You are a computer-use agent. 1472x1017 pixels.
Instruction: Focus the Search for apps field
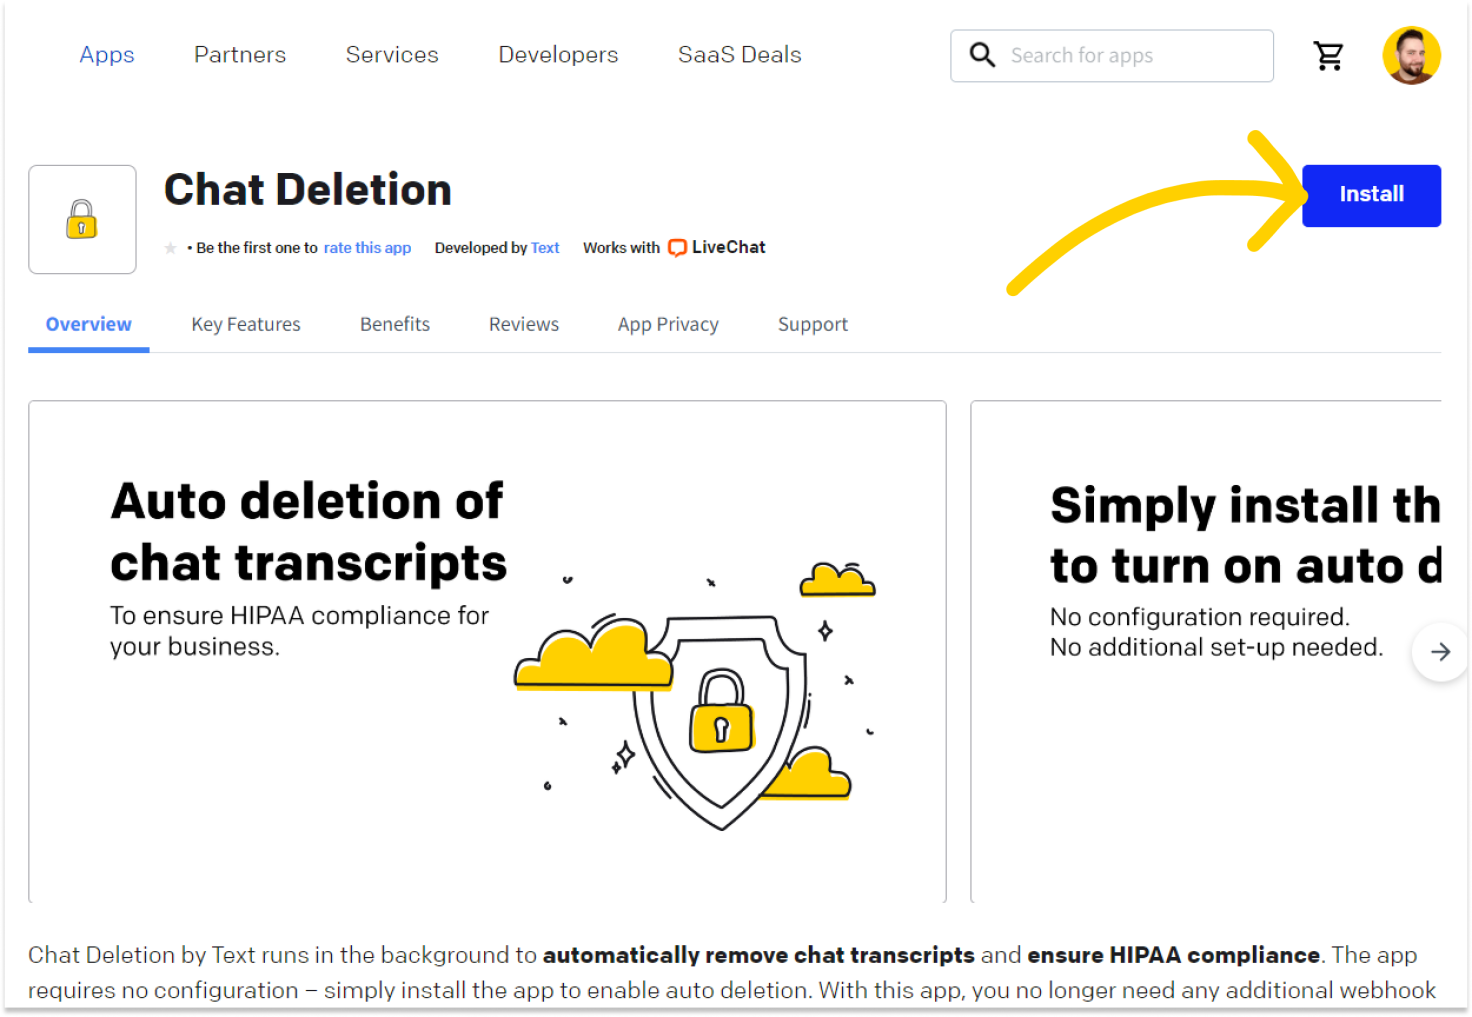(x=1112, y=56)
